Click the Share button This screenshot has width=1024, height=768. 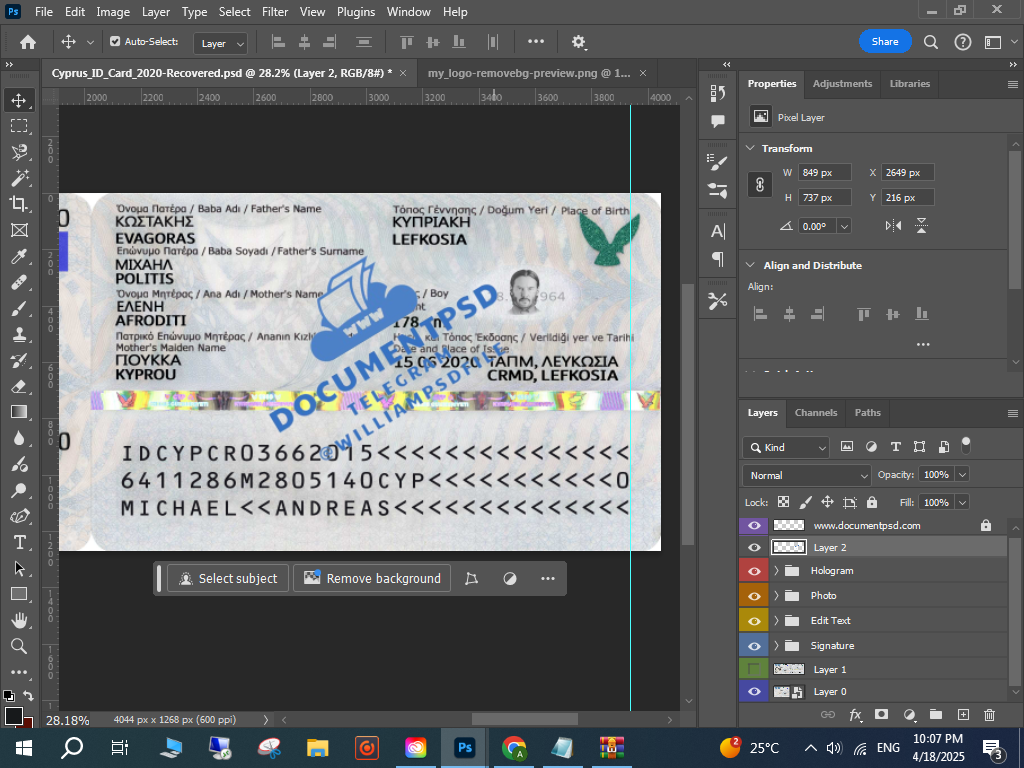point(885,42)
